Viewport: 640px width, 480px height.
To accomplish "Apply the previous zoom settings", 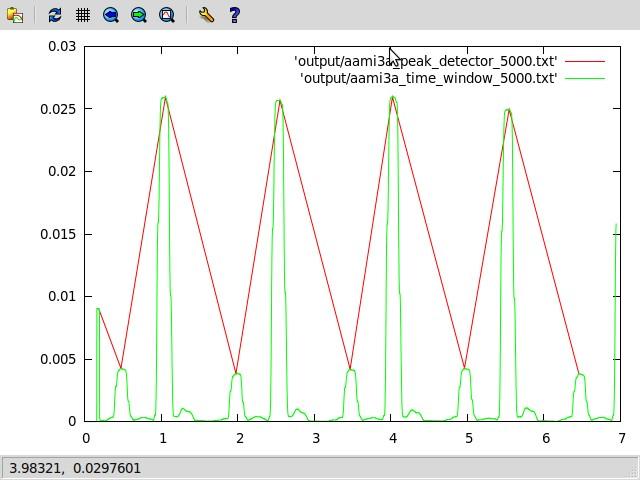I will 111,15.
